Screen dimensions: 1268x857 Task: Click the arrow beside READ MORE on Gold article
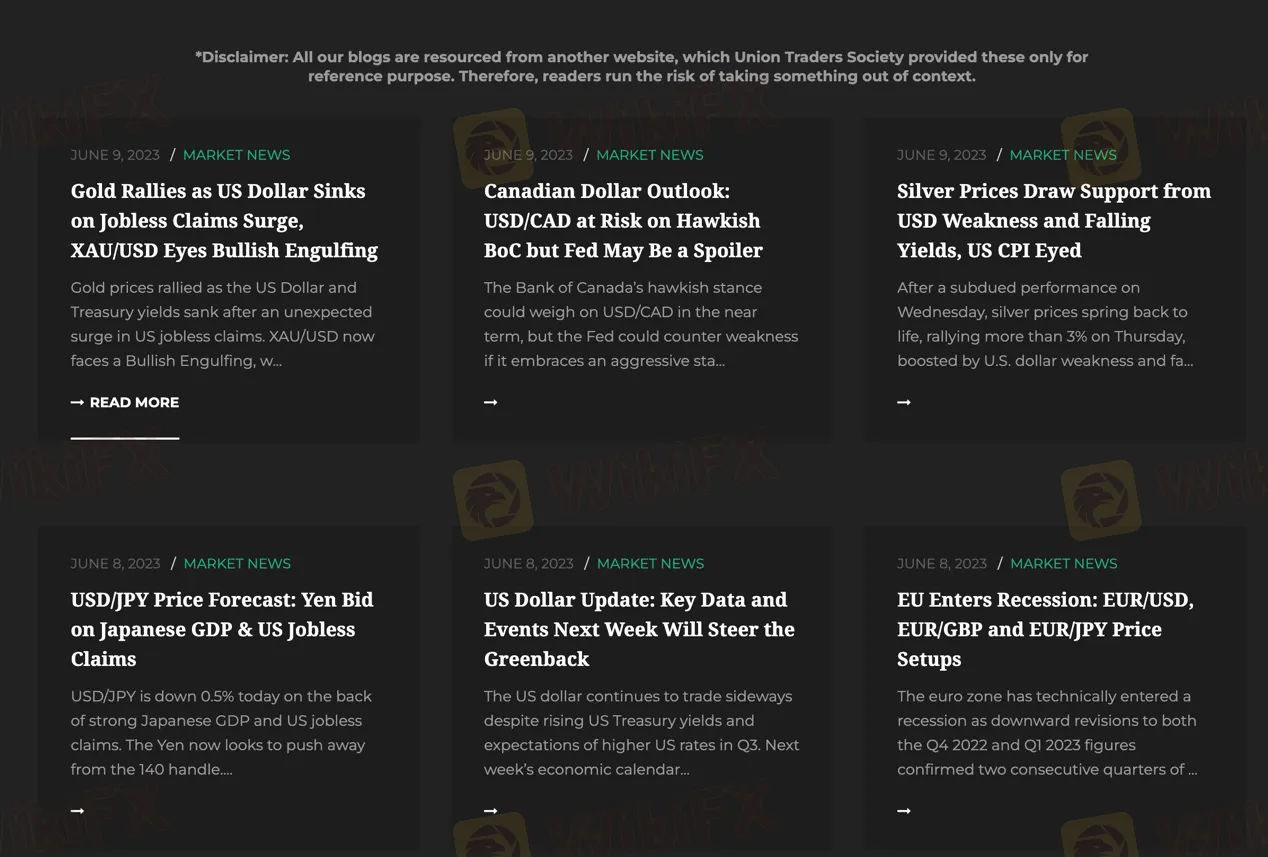pos(77,402)
